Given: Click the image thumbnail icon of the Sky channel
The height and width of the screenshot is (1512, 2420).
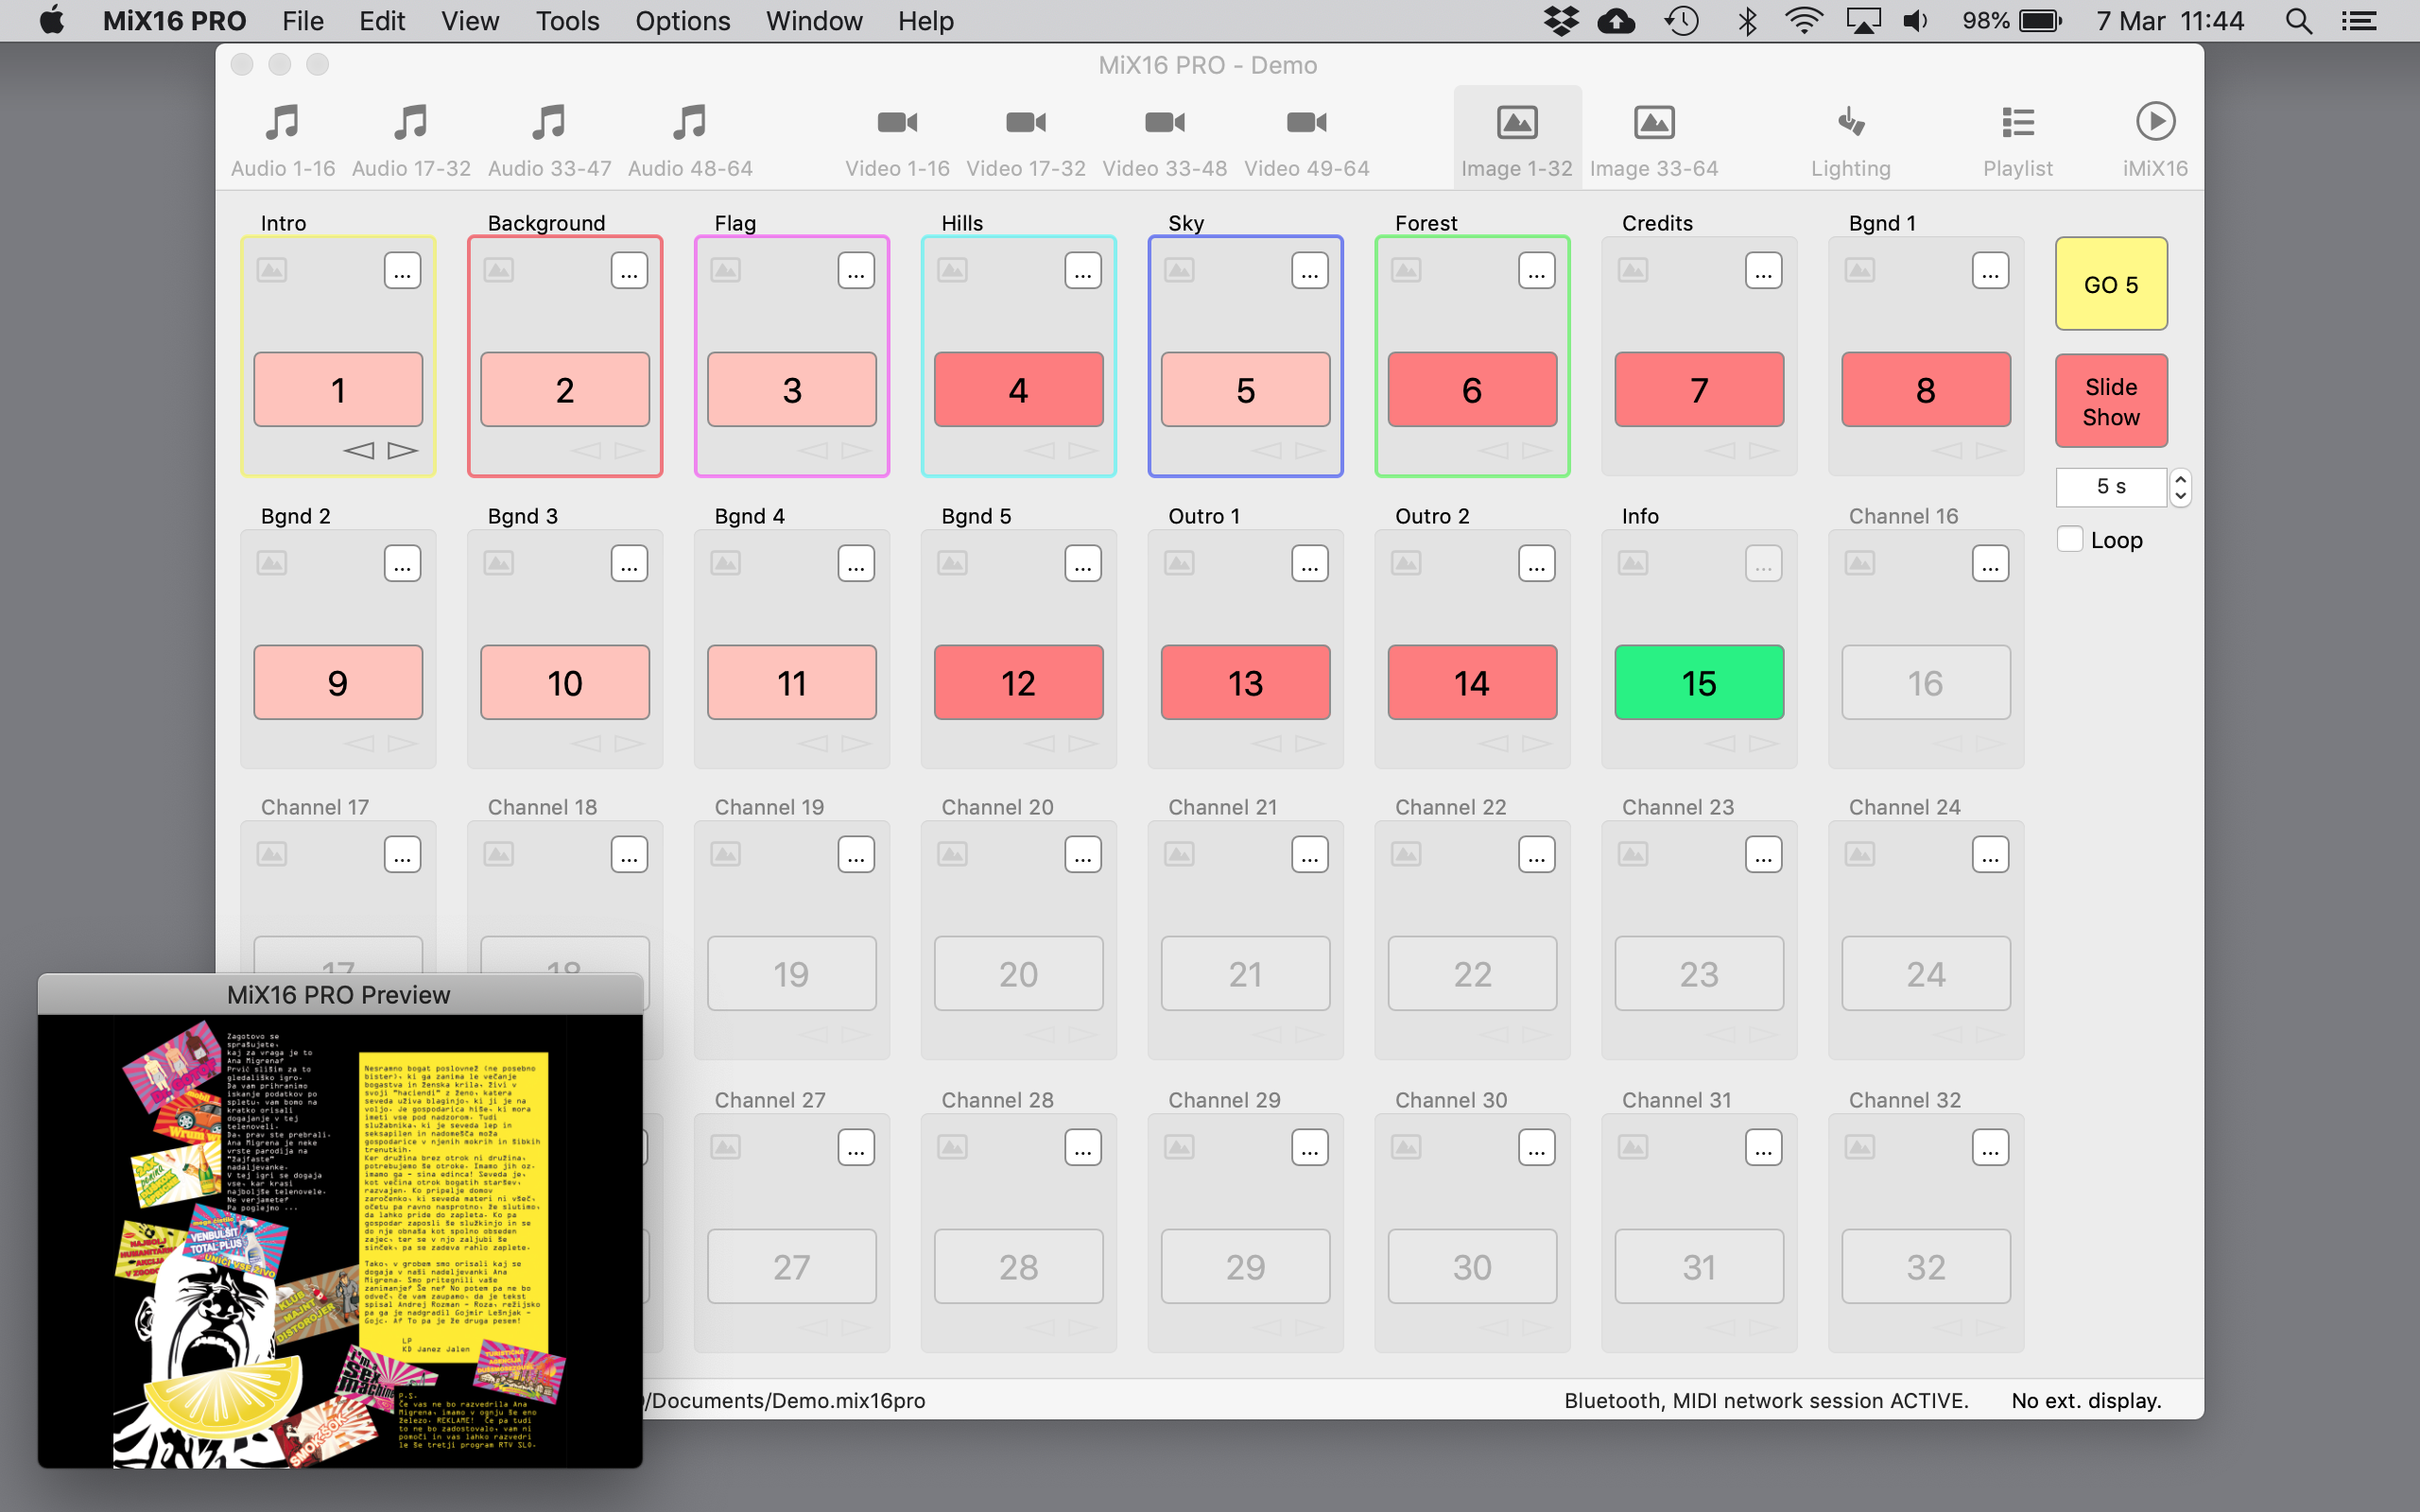Looking at the screenshot, I should coord(1179,270).
